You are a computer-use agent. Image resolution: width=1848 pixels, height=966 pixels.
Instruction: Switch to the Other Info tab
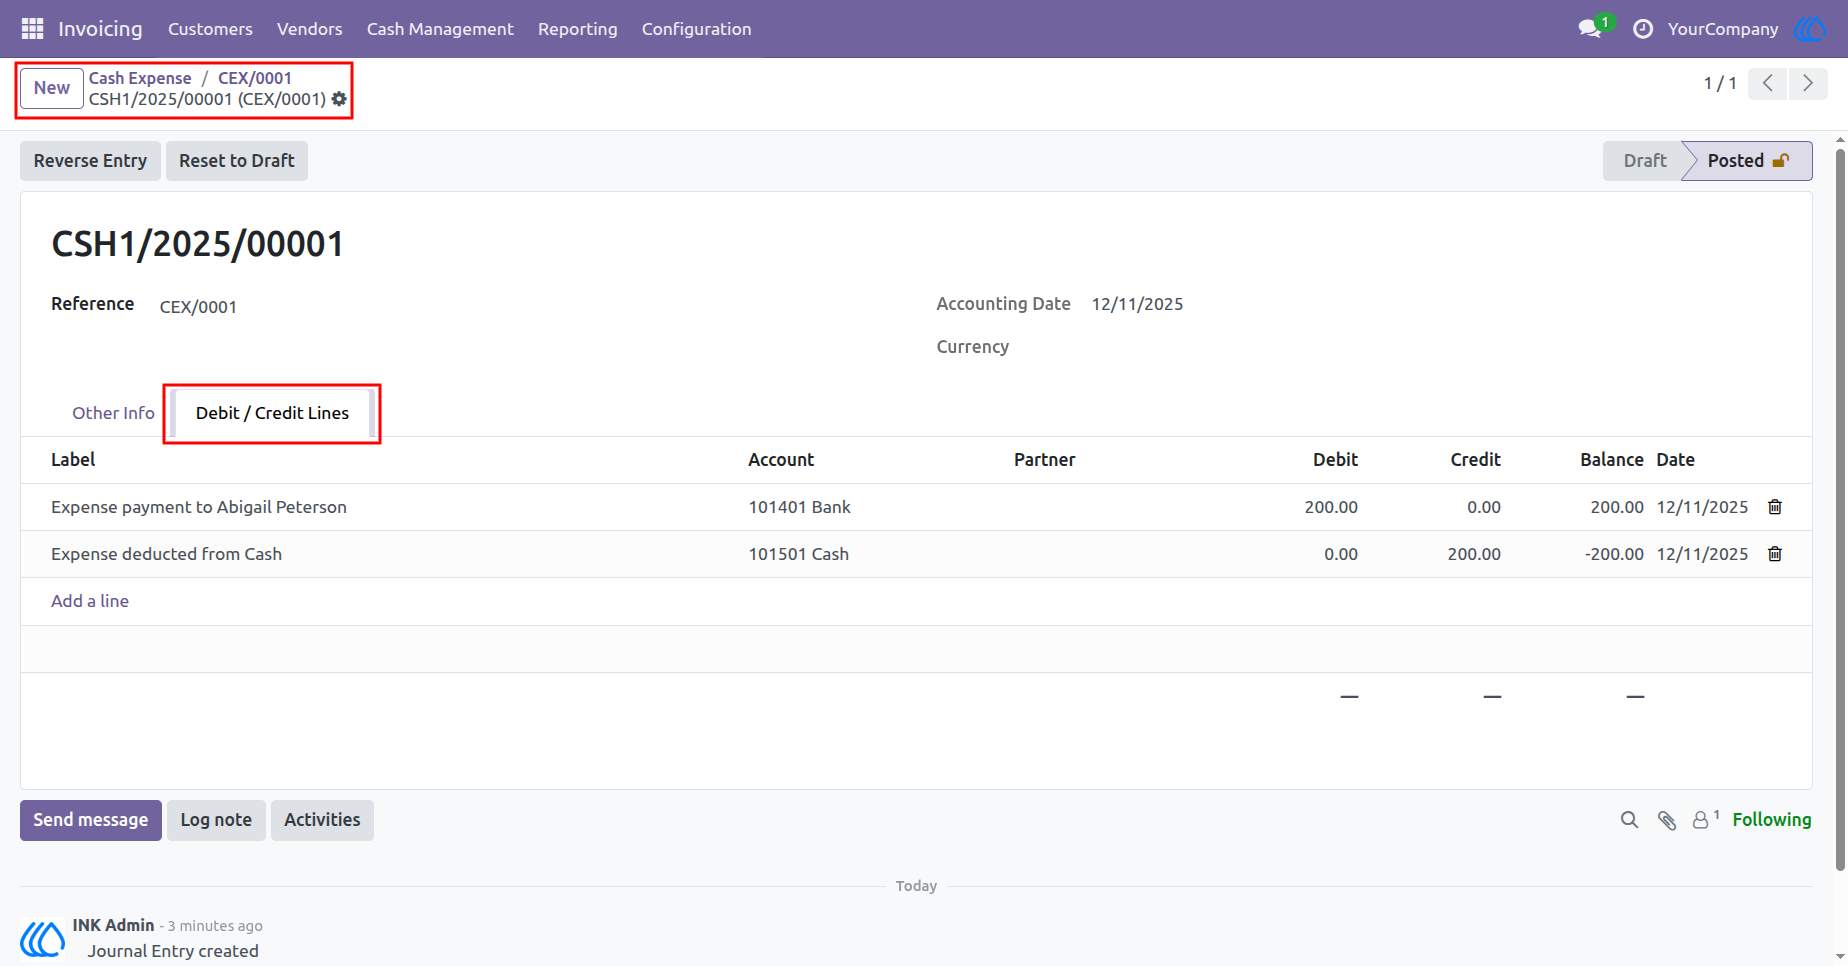[113, 413]
